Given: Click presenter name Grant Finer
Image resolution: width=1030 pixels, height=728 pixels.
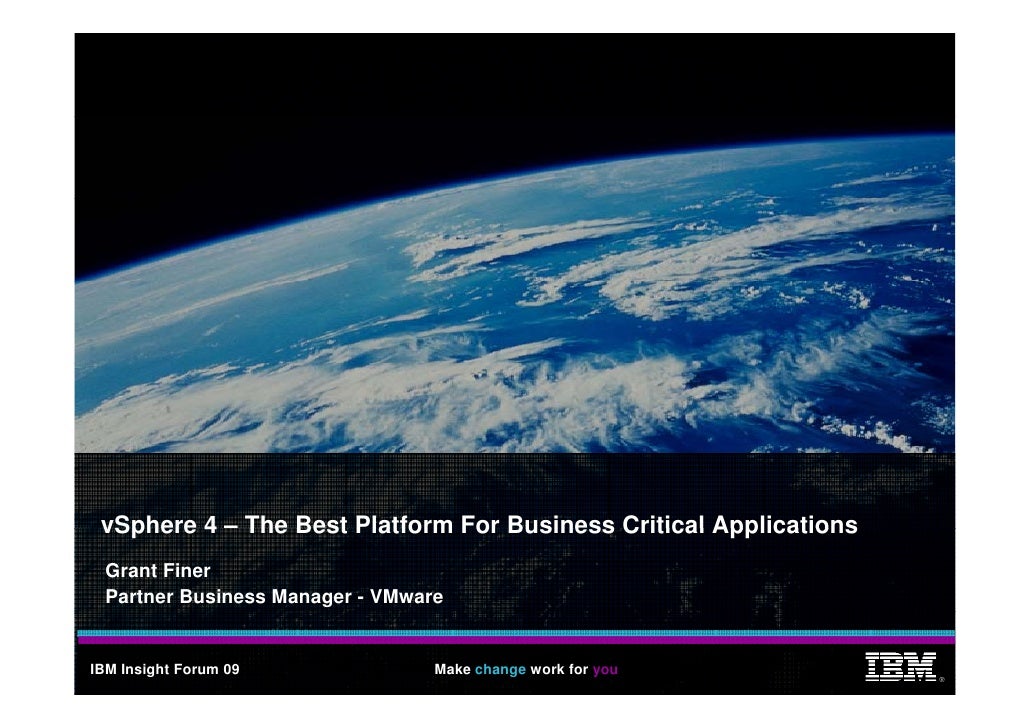Looking at the screenshot, I should (158, 570).
